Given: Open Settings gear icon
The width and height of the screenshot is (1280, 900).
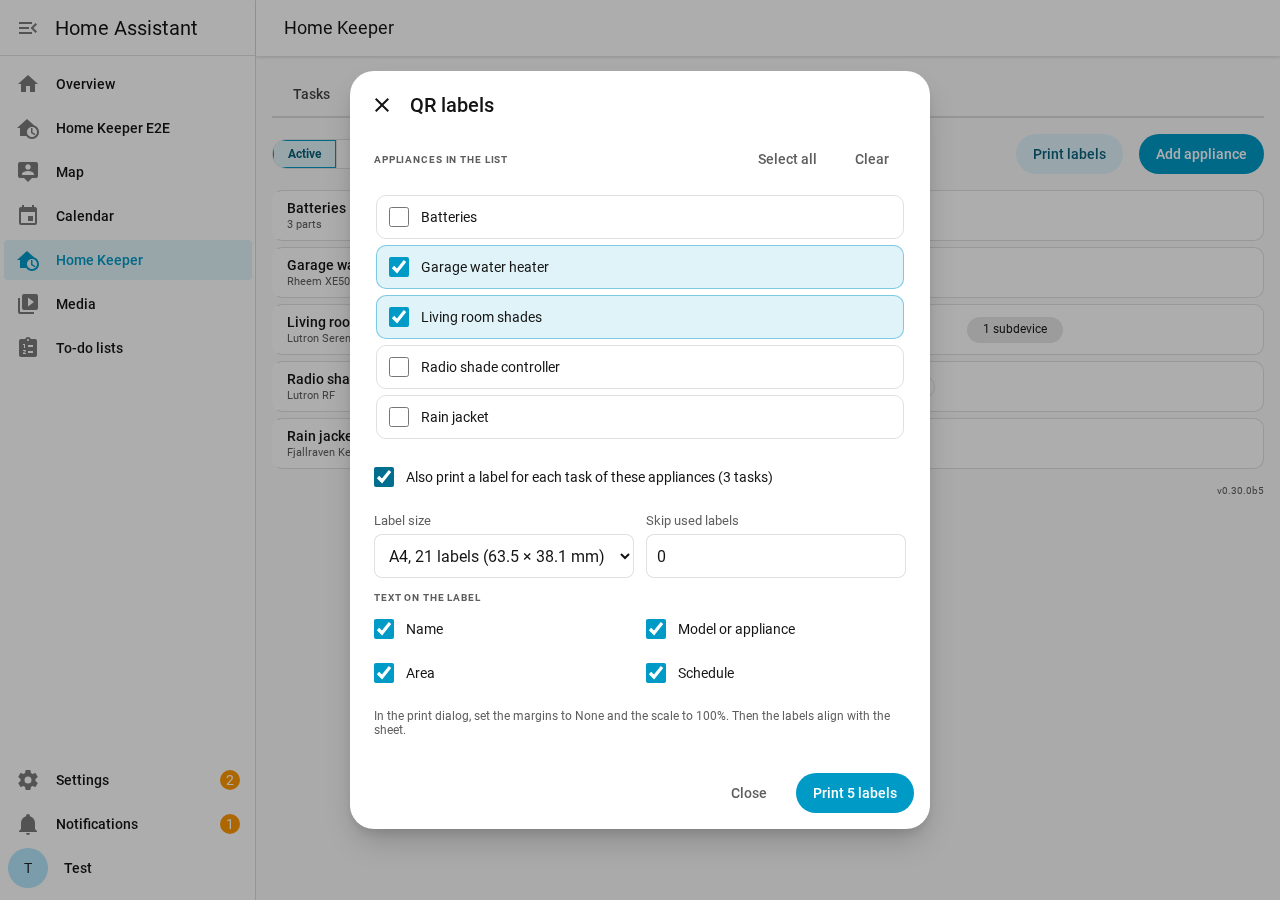Looking at the screenshot, I should click(28, 780).
